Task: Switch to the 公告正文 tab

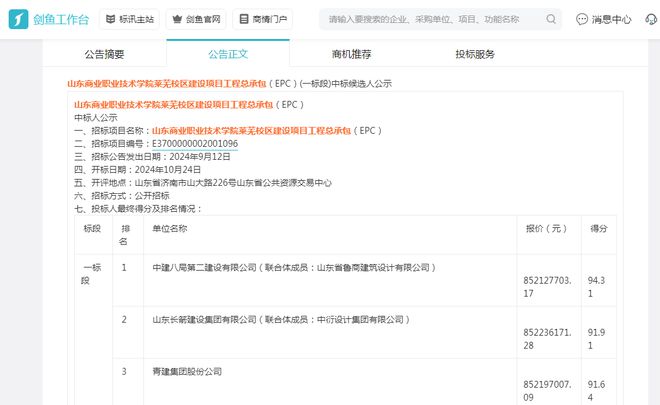Action: pos(228,54)
